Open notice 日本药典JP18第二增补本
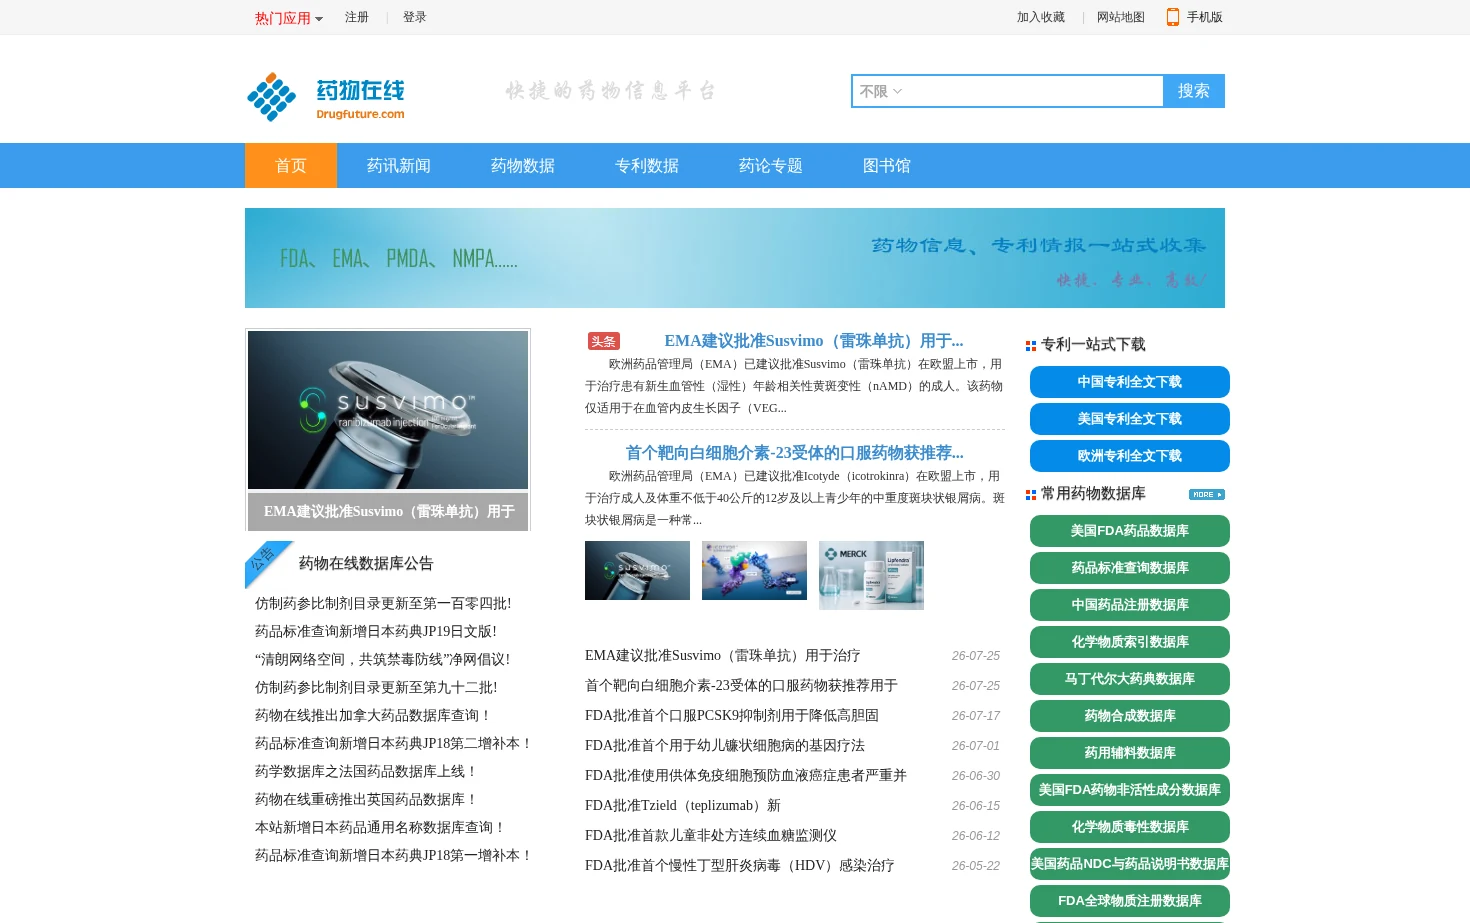 [394, 744]
